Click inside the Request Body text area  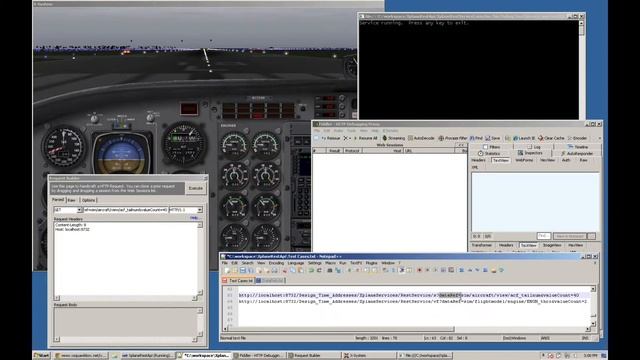pos(125,322)
